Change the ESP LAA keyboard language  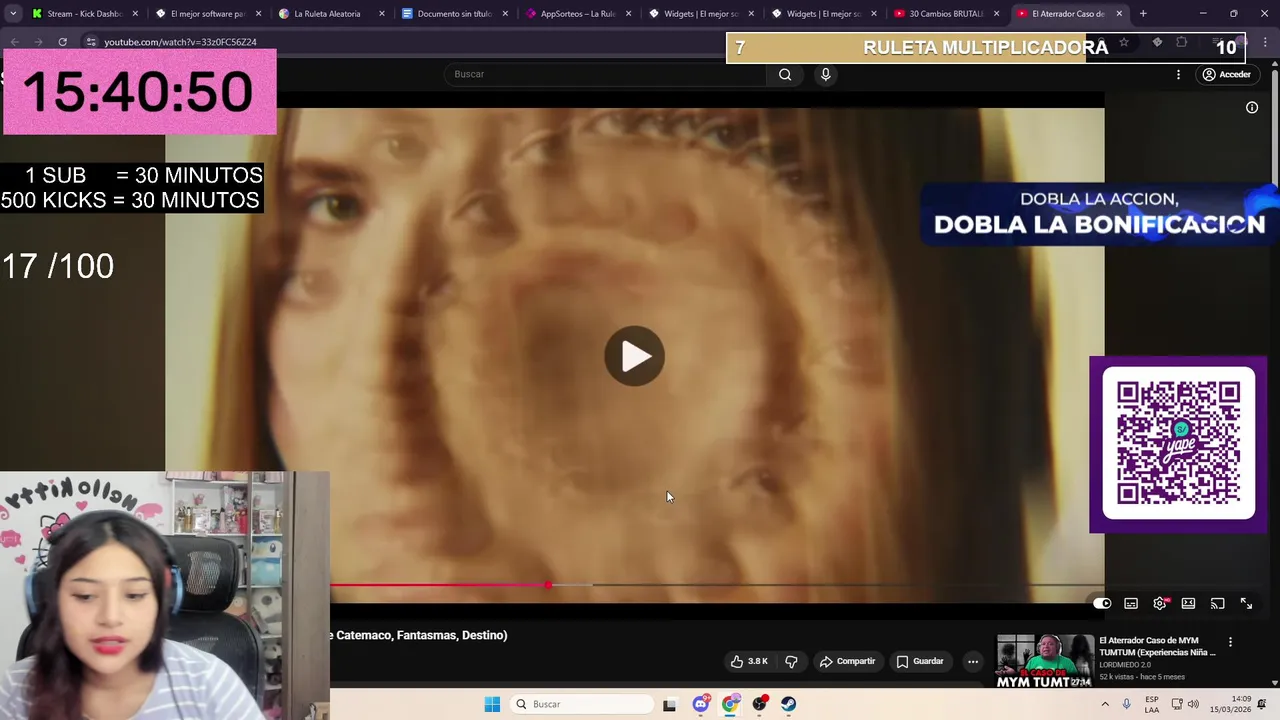[1152, 704]
